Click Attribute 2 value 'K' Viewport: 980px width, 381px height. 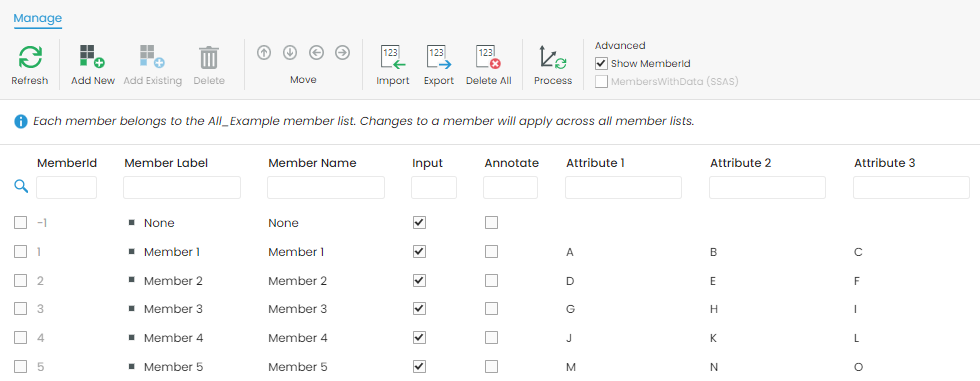point(713,338)
